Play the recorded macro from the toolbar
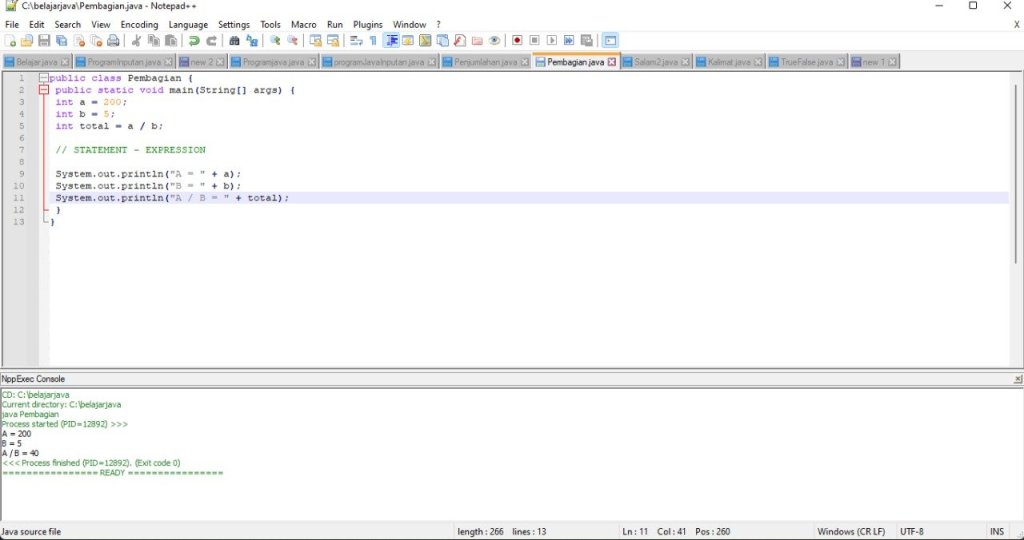Viewport: 1024px width, 540px height. [x=552, y=41]
